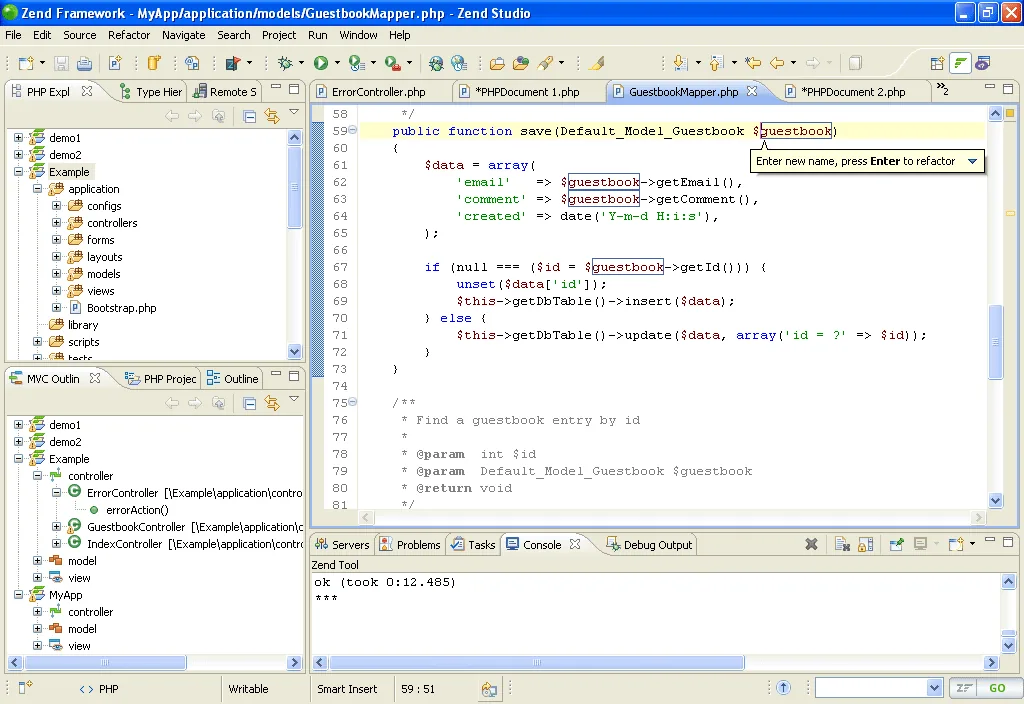Click the New file toolbar icon
Image resolution: width=1024 pixels, height=704 pixels.
[x=26, y=63]
